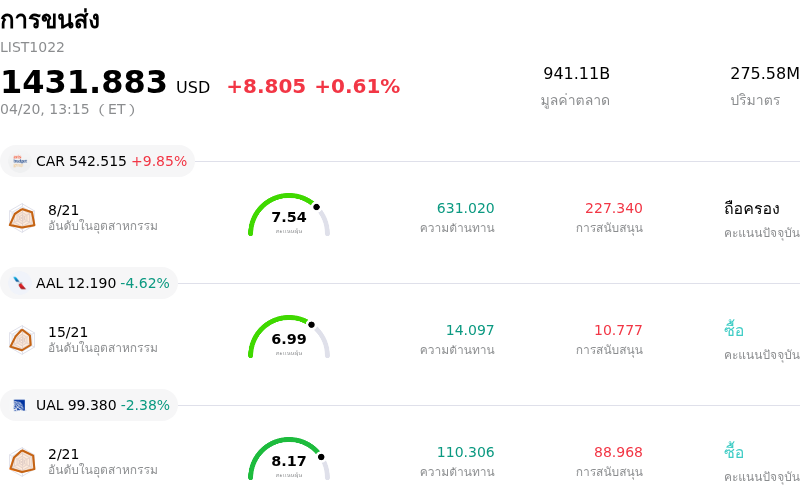The image size is (800, 499).
Task: Open the AAL 15/21 industry rank radar icon
Action: coord(22,340)
